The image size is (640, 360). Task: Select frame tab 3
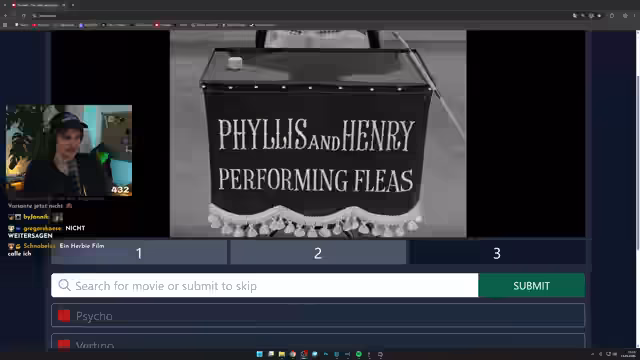coord(497,252)
